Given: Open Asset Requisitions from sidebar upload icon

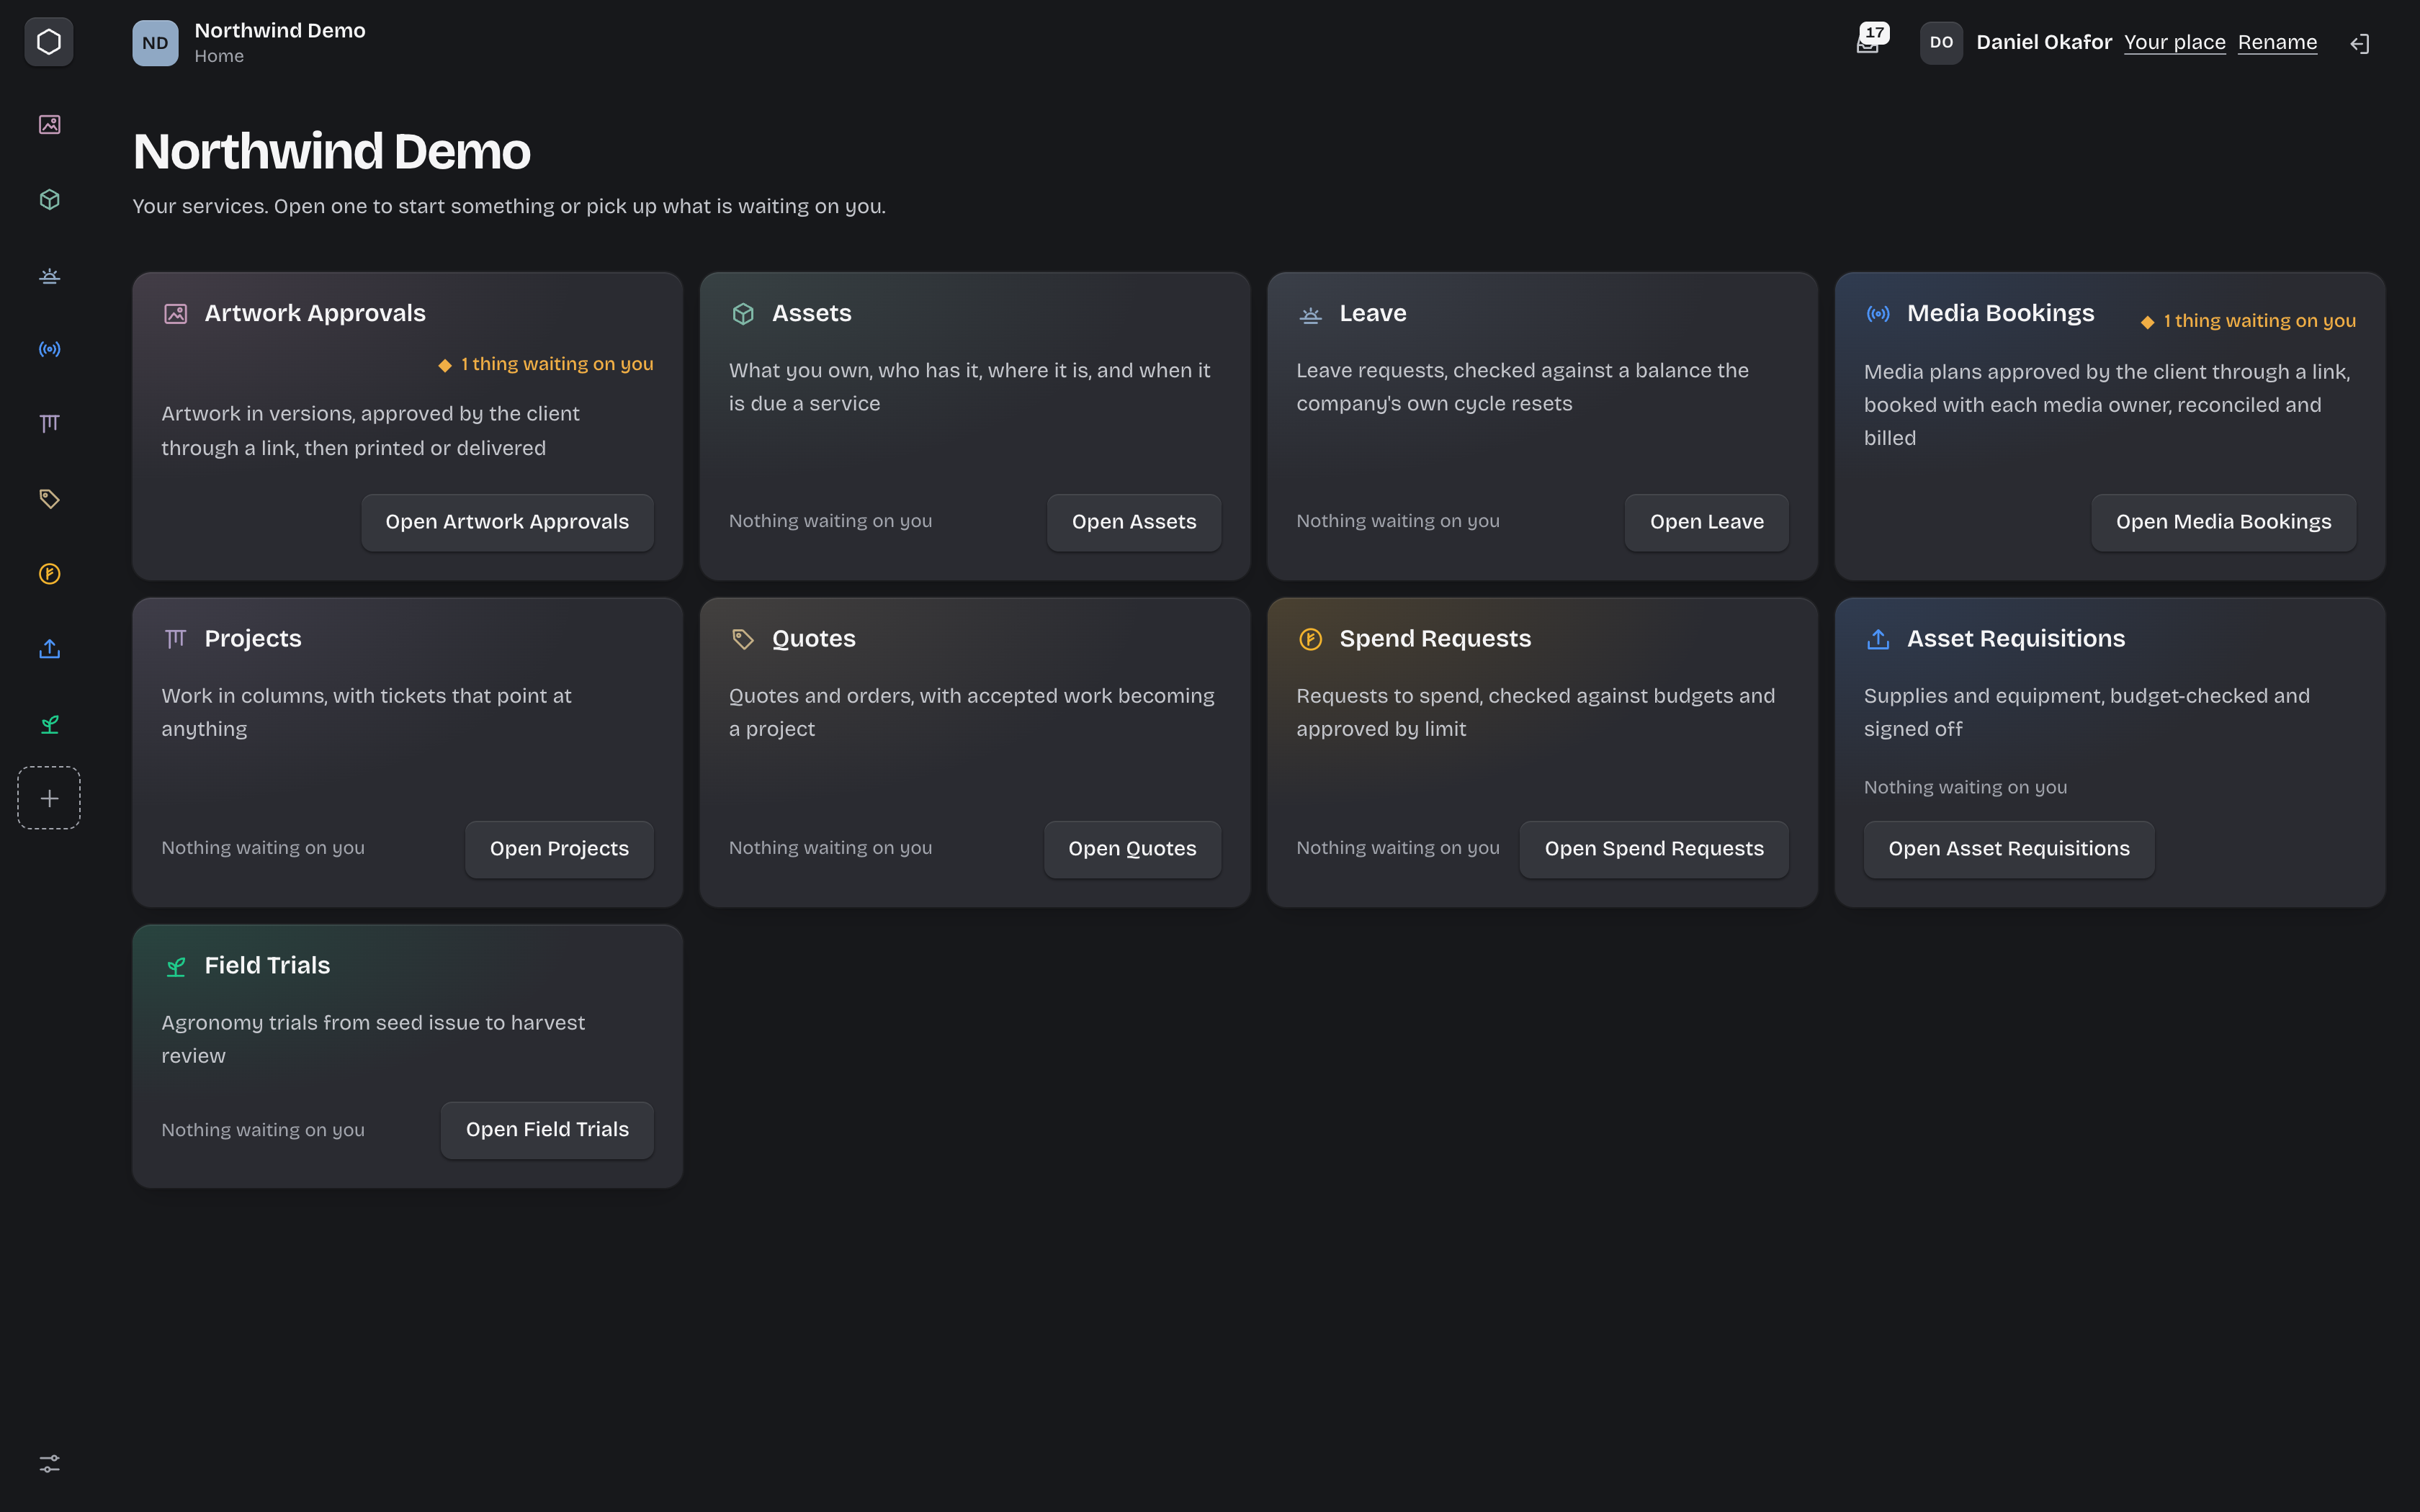Looking at the screenshot, I should [x=49, y=649].
